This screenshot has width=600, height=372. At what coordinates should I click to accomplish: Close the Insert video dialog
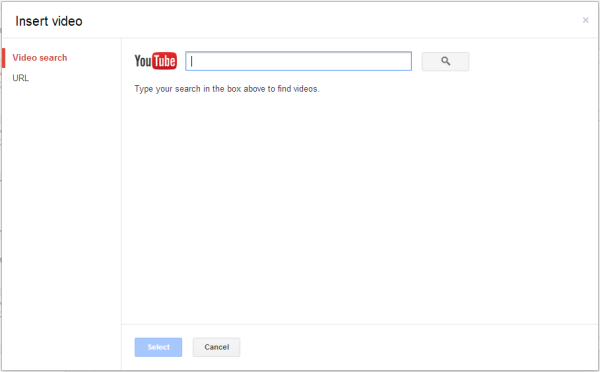pyautogui.click(x=585, y=20)
